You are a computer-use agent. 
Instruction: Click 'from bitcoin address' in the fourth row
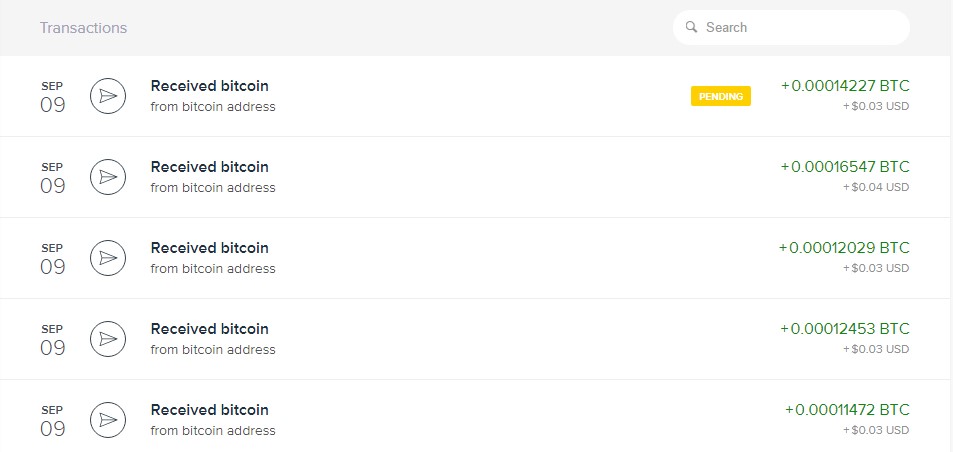(x=212, y=350)
